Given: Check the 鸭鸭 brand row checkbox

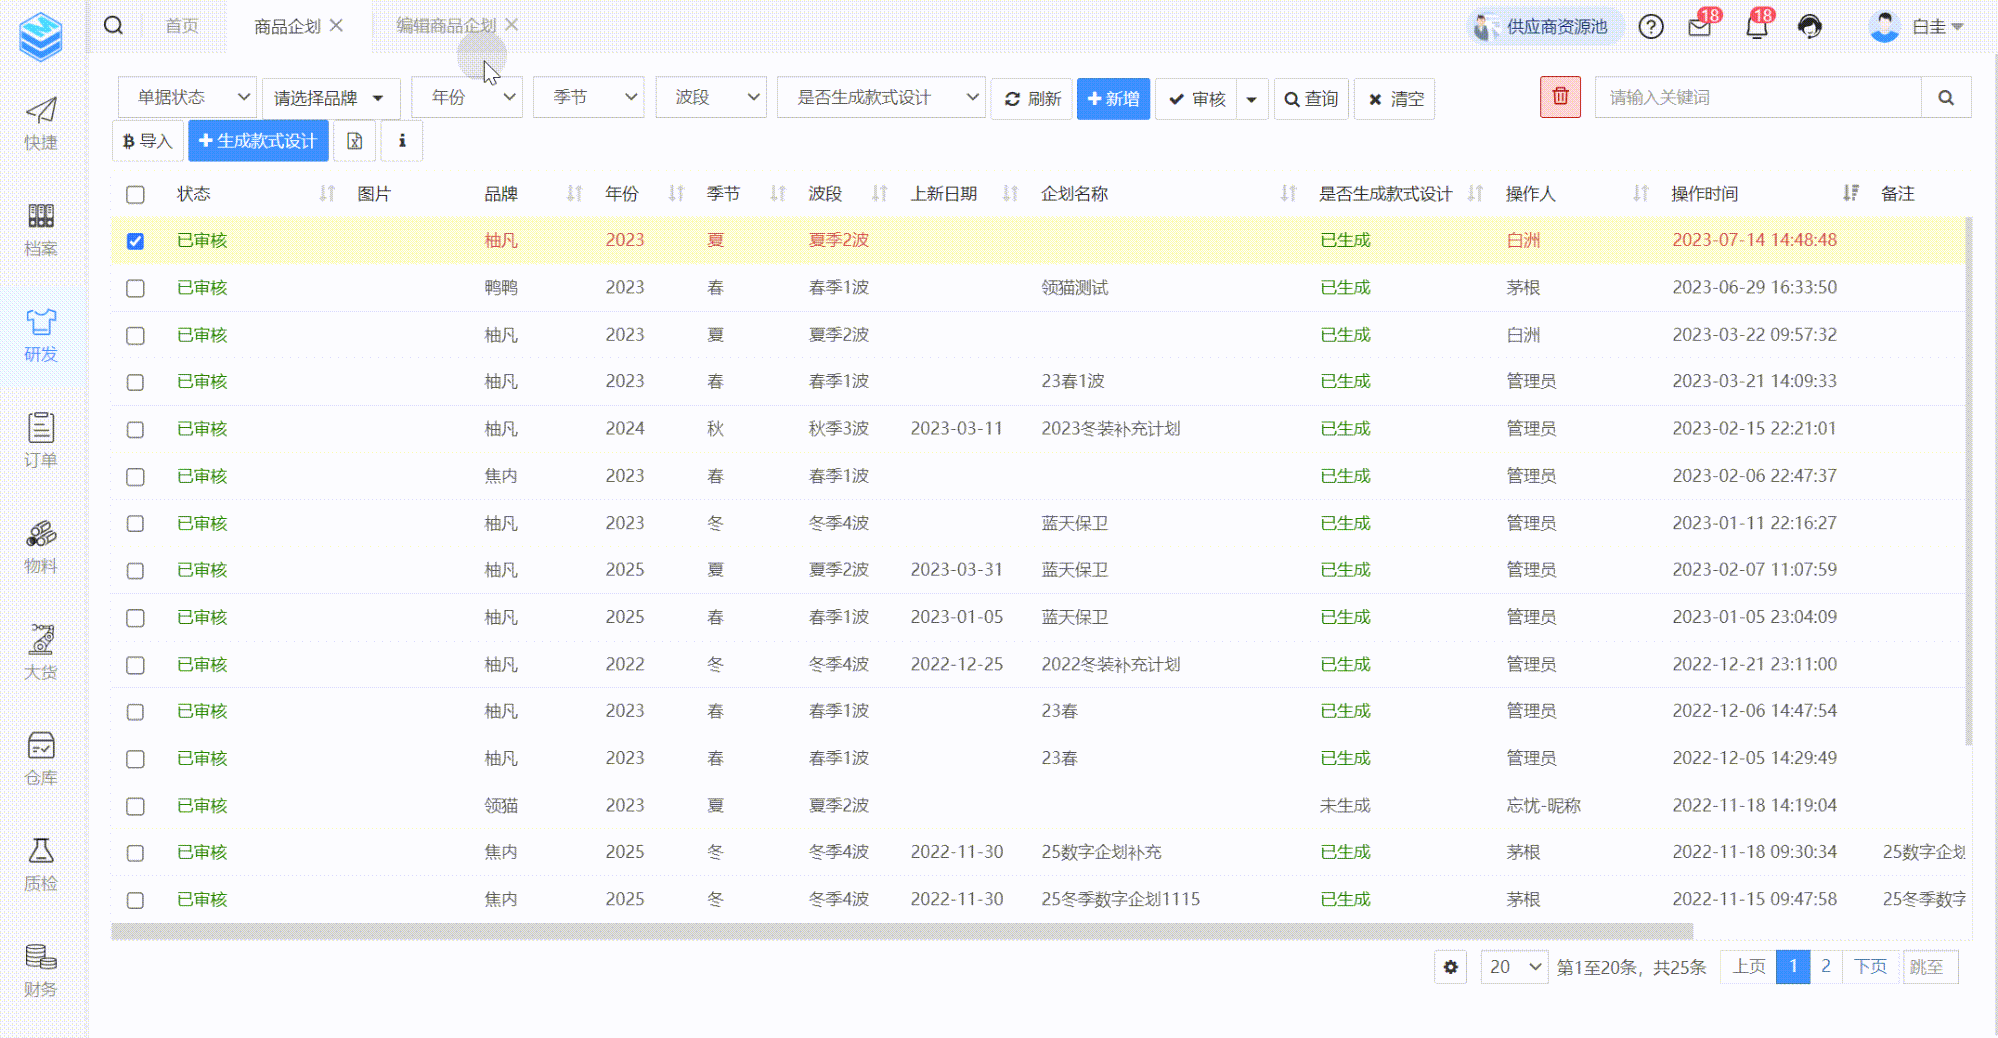Looking at the screenshot, I should coord(136,288).
